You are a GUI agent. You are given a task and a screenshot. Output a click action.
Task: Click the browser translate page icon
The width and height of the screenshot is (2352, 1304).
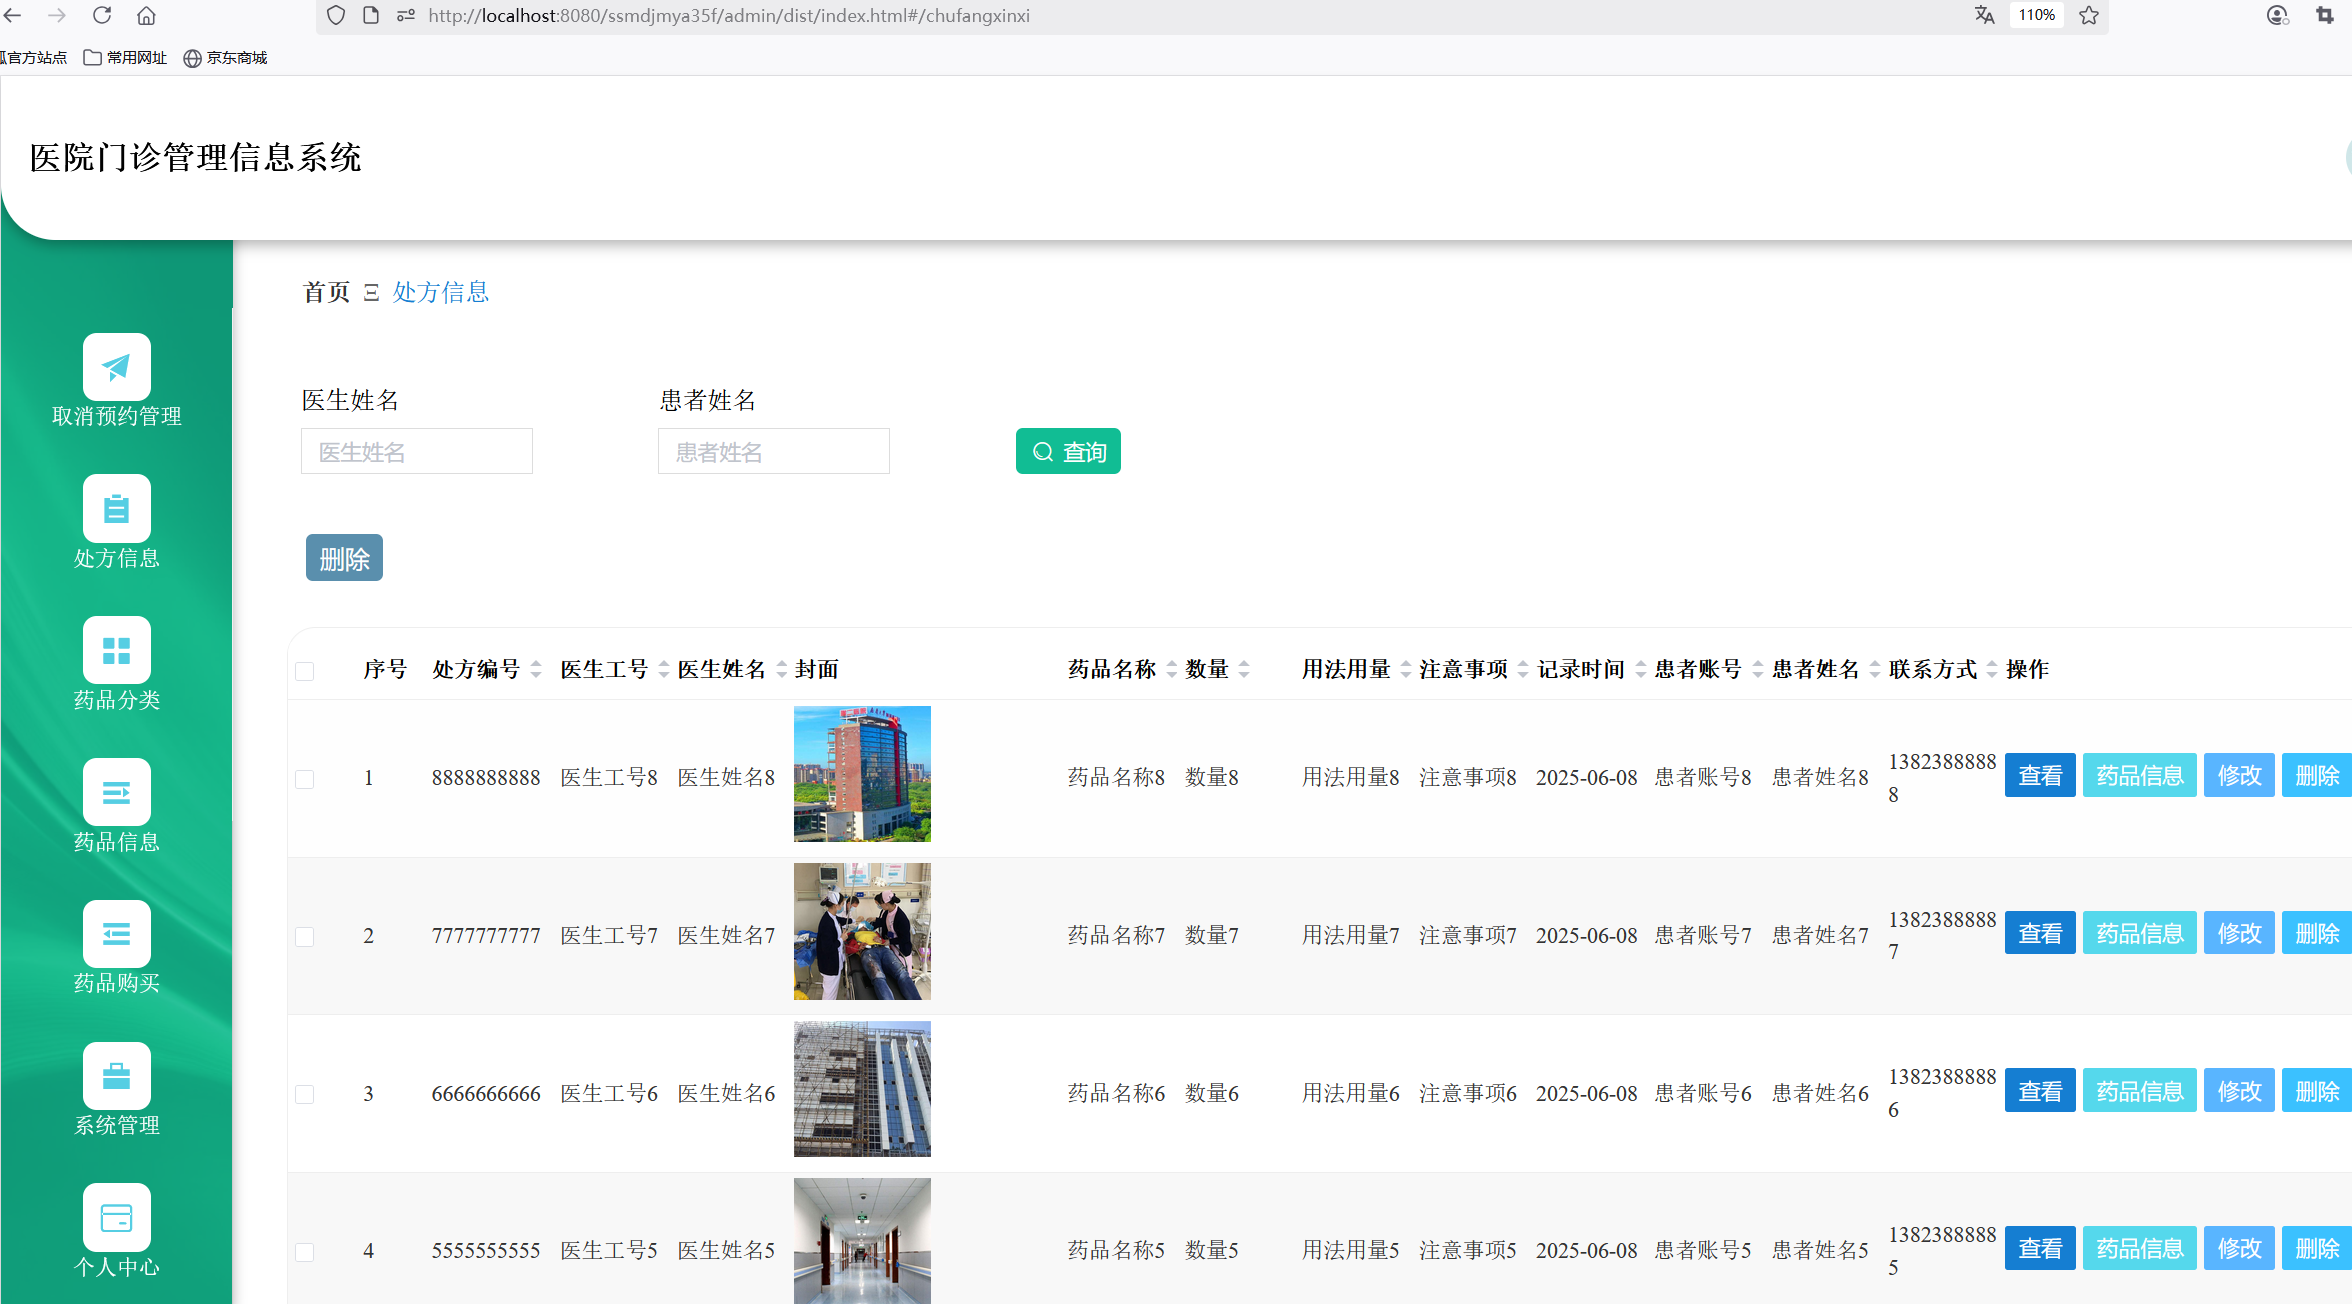[x=1985, y=16]
